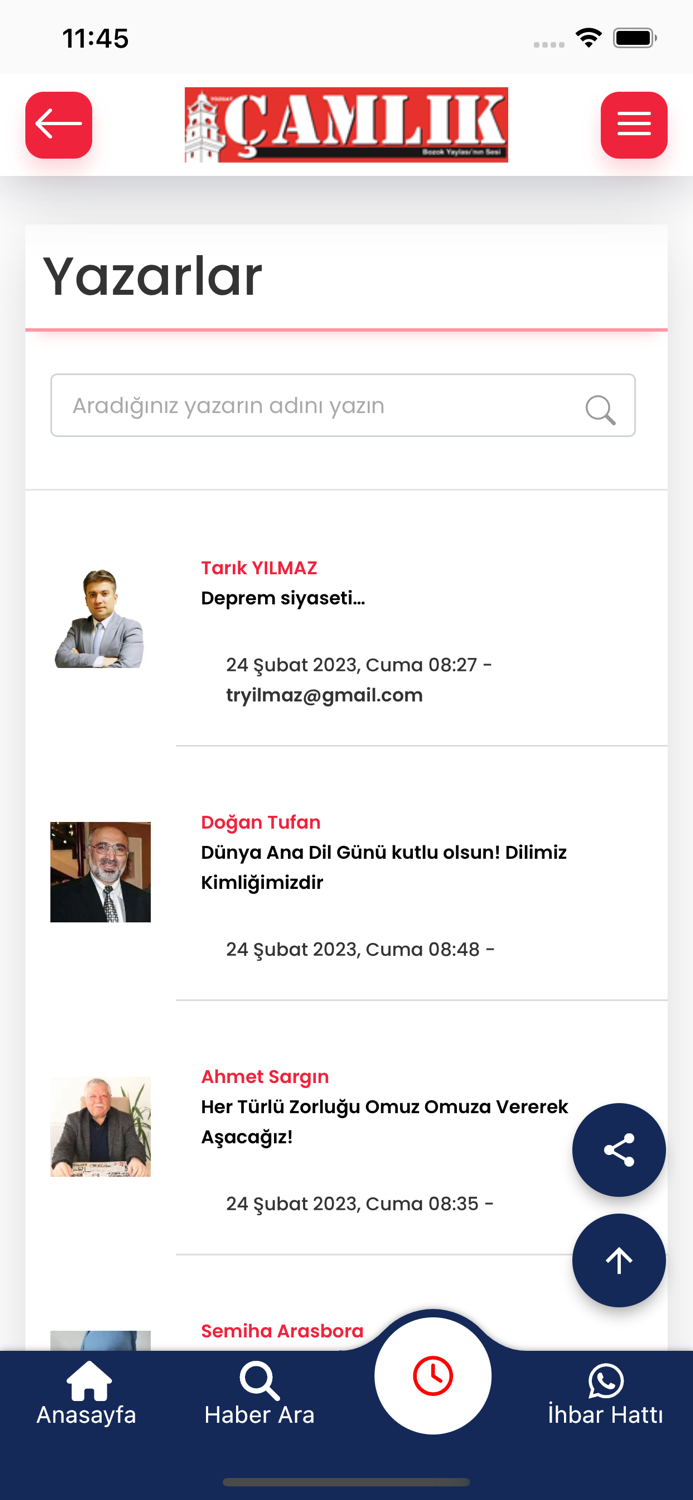
Task: Open the article 'Deprem siyaseti…'
Action: [x=283, y=597]
